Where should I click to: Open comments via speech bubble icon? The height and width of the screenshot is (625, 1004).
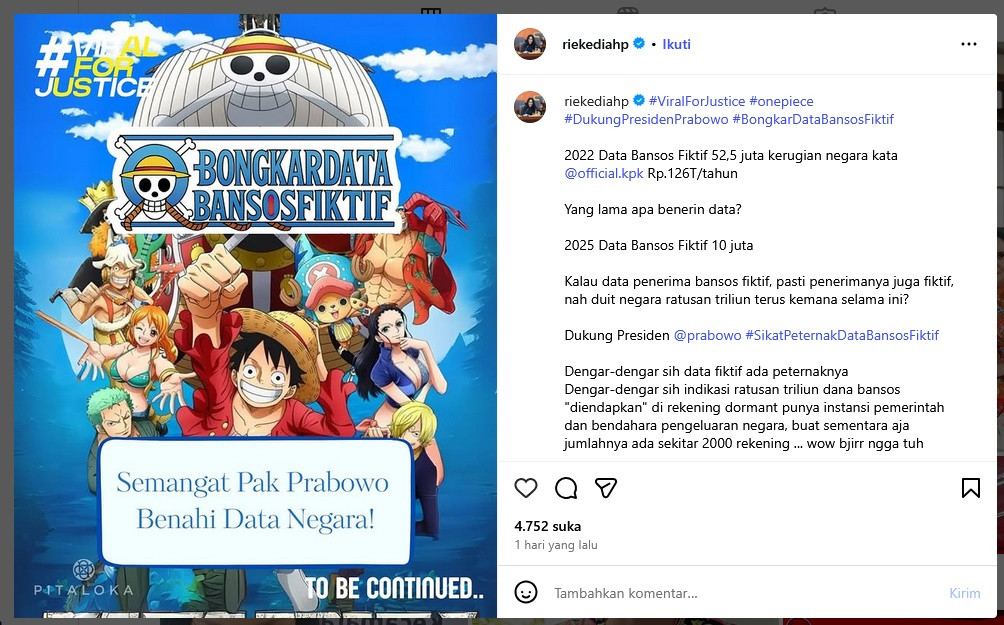[x=566, y=488]
